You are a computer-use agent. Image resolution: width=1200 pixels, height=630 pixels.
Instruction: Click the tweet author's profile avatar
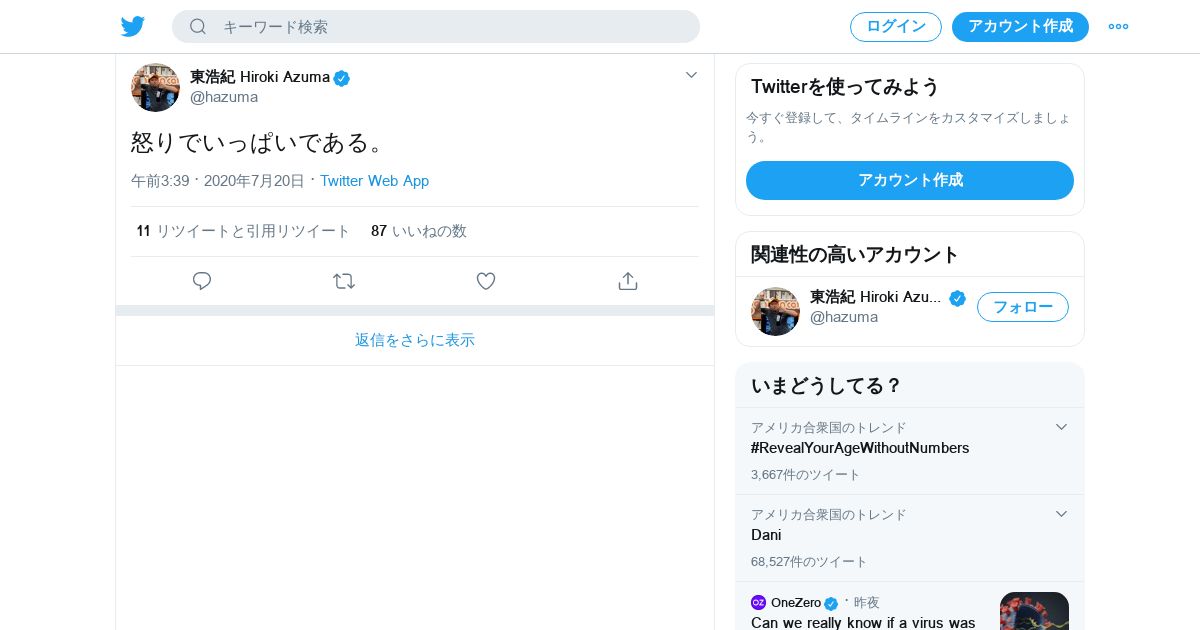(155, 87)
